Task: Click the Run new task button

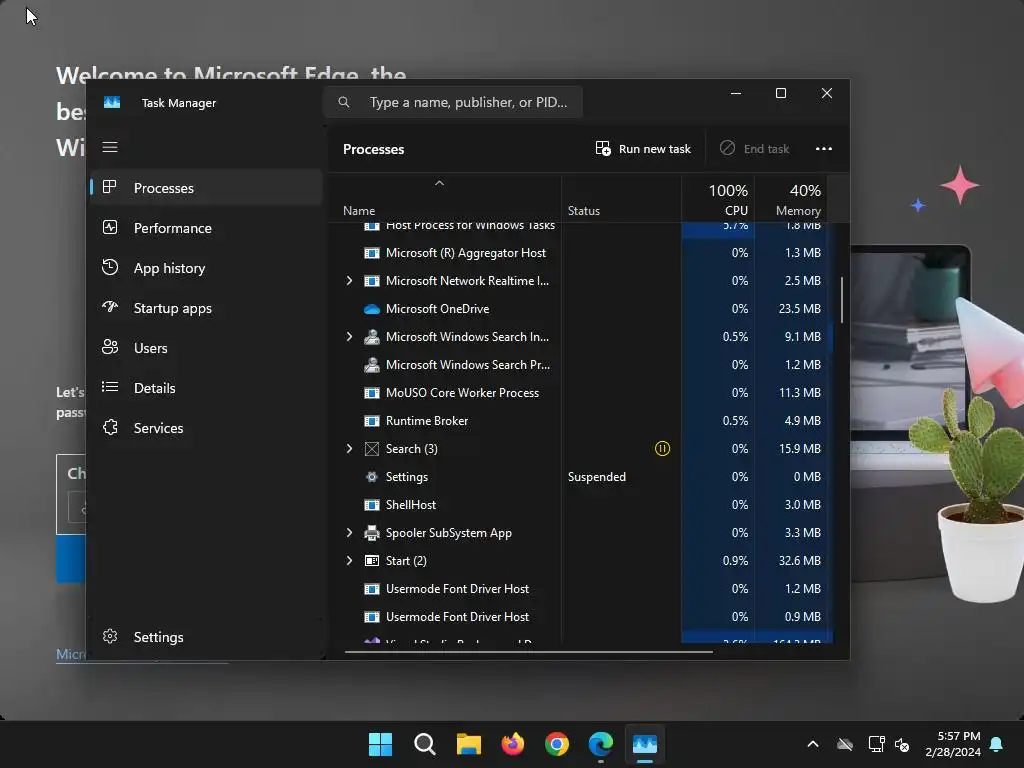Action: coord(643,149)
